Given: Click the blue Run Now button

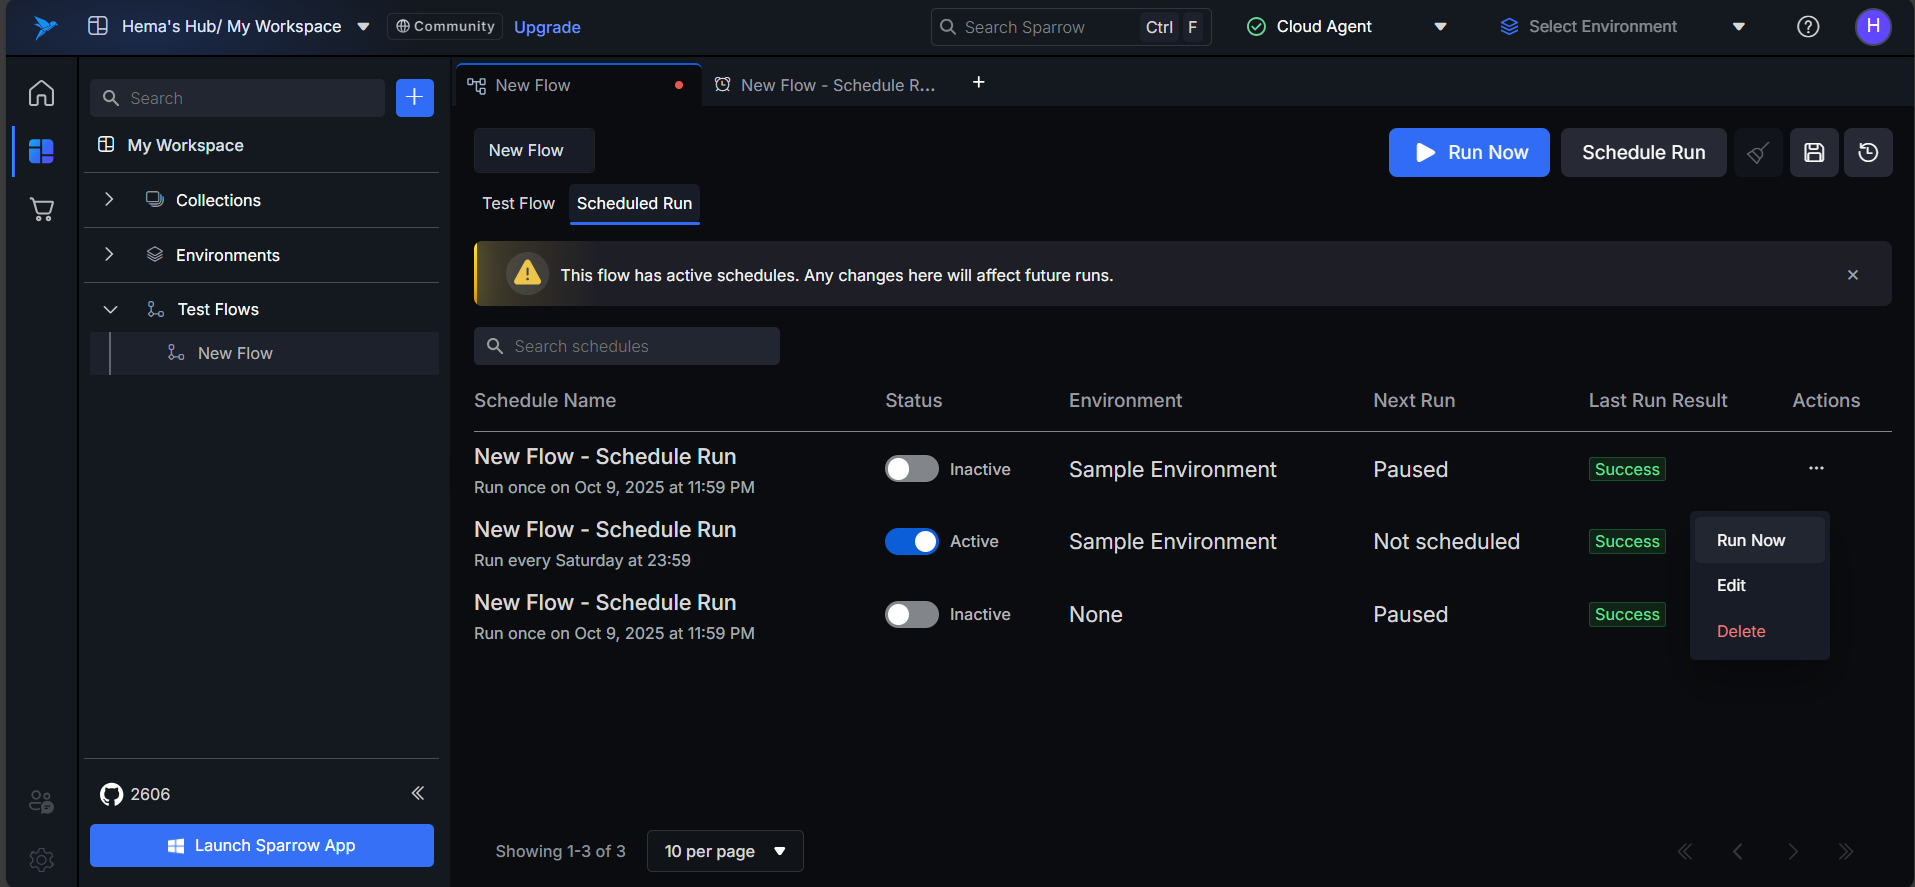Looking at the screenshot, I should (x=1468, y=152).
